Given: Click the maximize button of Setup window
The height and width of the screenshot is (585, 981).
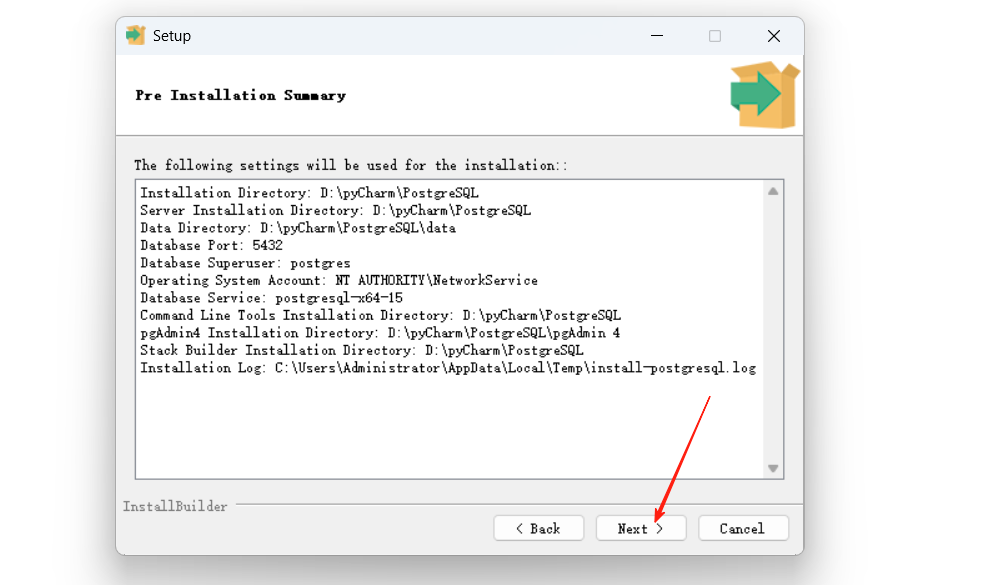Looking at the screenshot, I should [715, 36].
